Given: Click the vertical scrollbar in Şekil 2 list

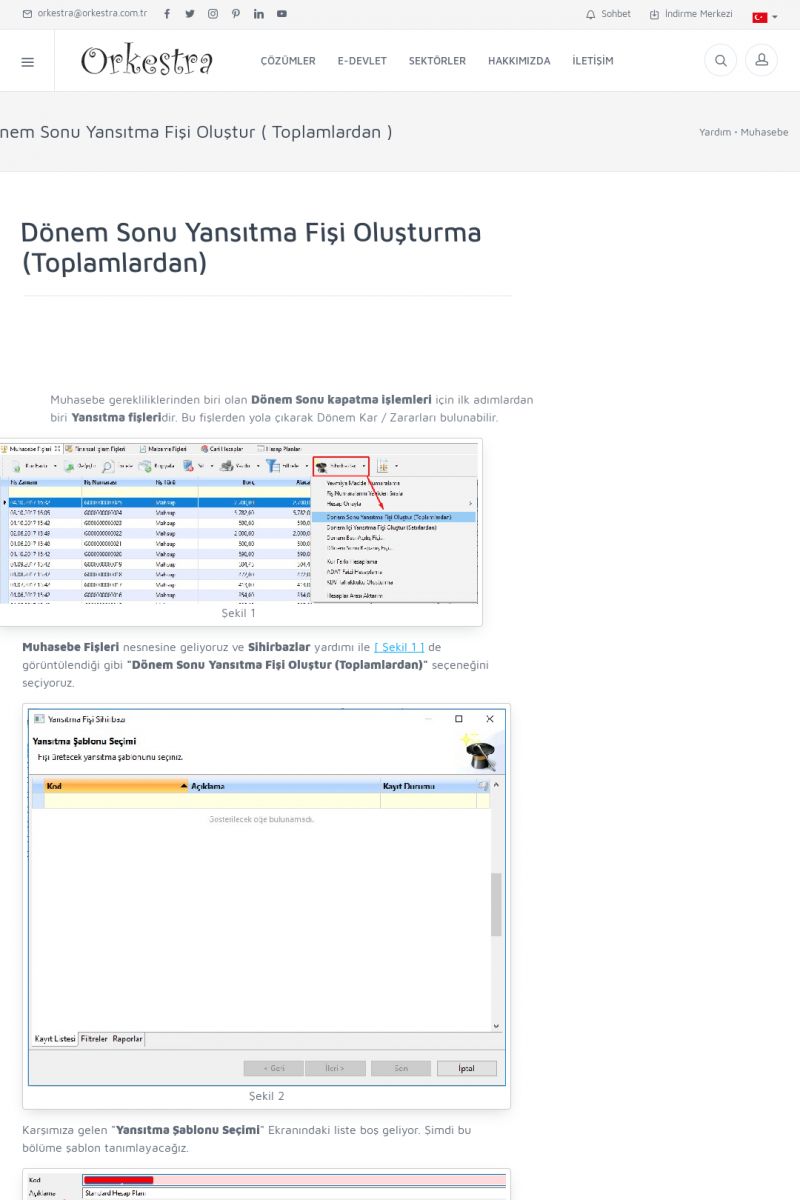Looking at the screenshot, I should (x=496, y=905).
